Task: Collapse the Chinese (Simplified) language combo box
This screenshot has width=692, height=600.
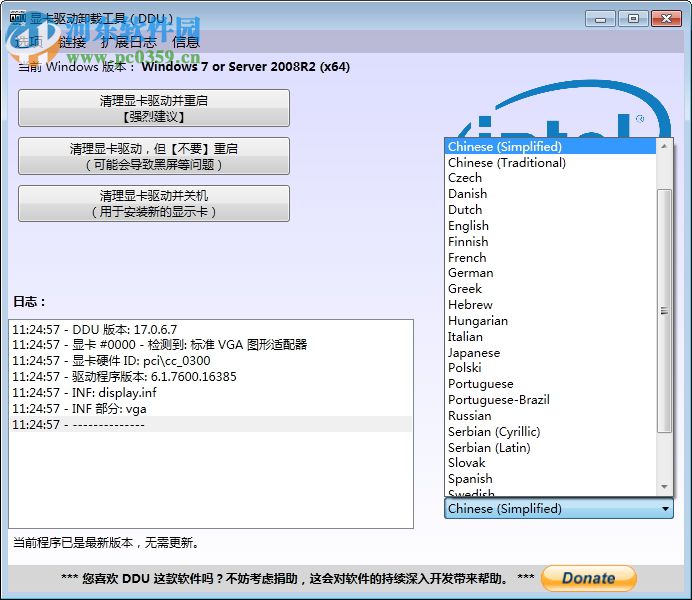Action: (559, 509)
